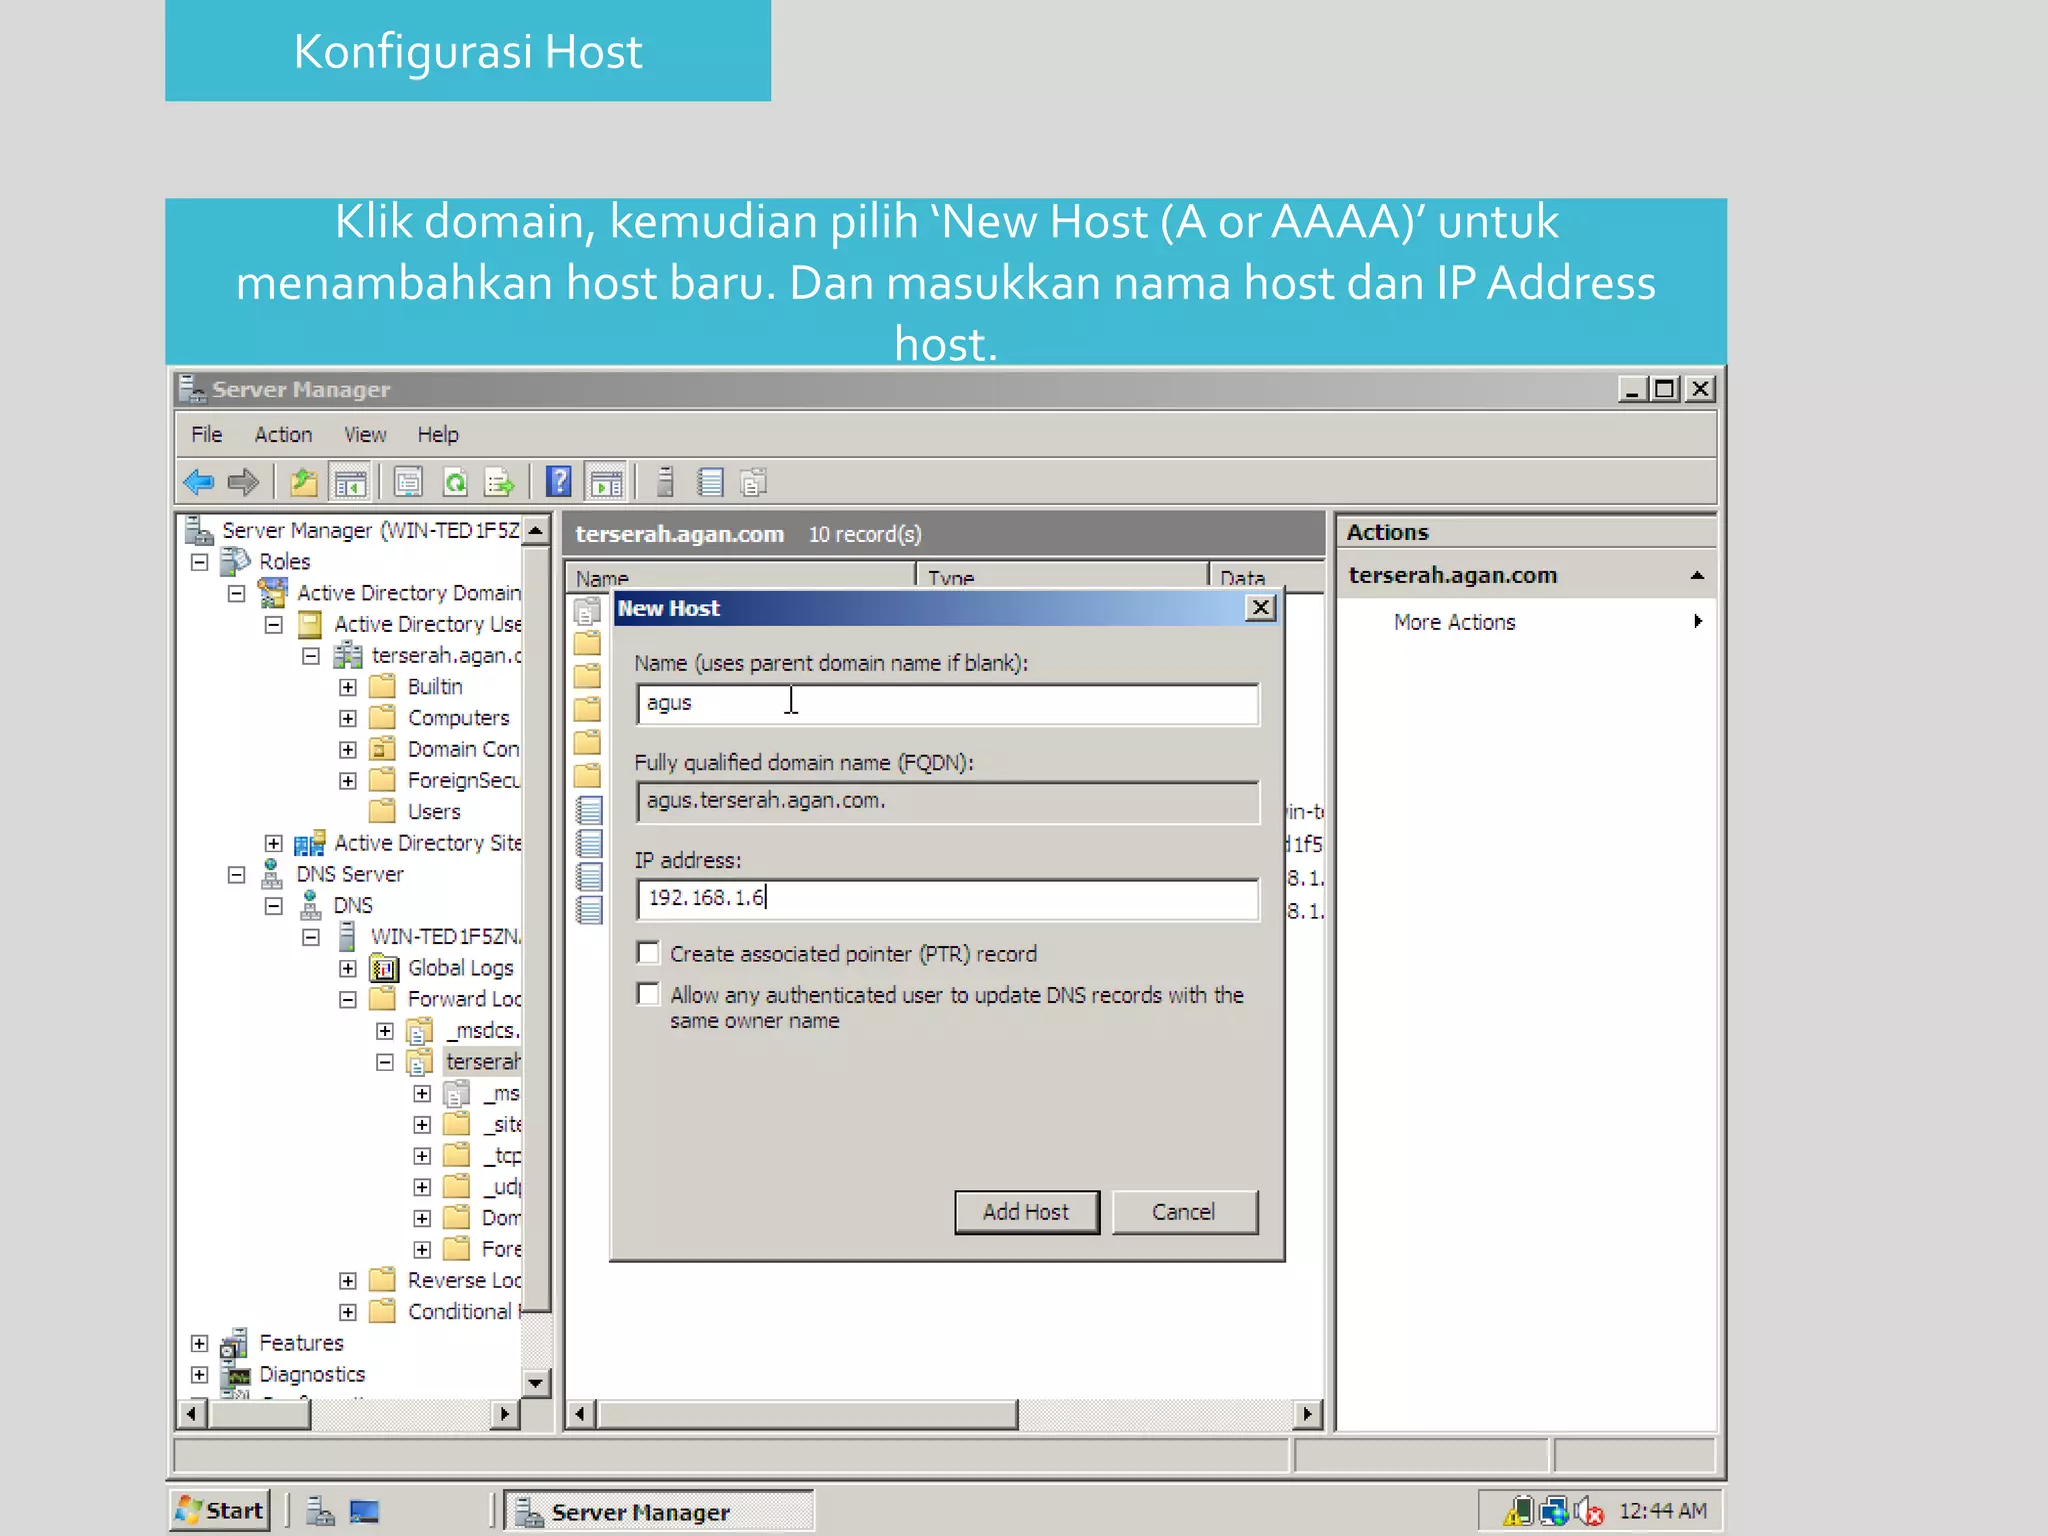
Task: Click the Properties toolbar icon
Action: (408, 483)
